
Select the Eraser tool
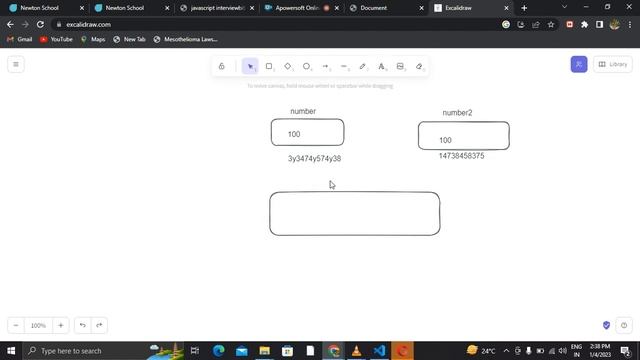click(x=419, y=66)
